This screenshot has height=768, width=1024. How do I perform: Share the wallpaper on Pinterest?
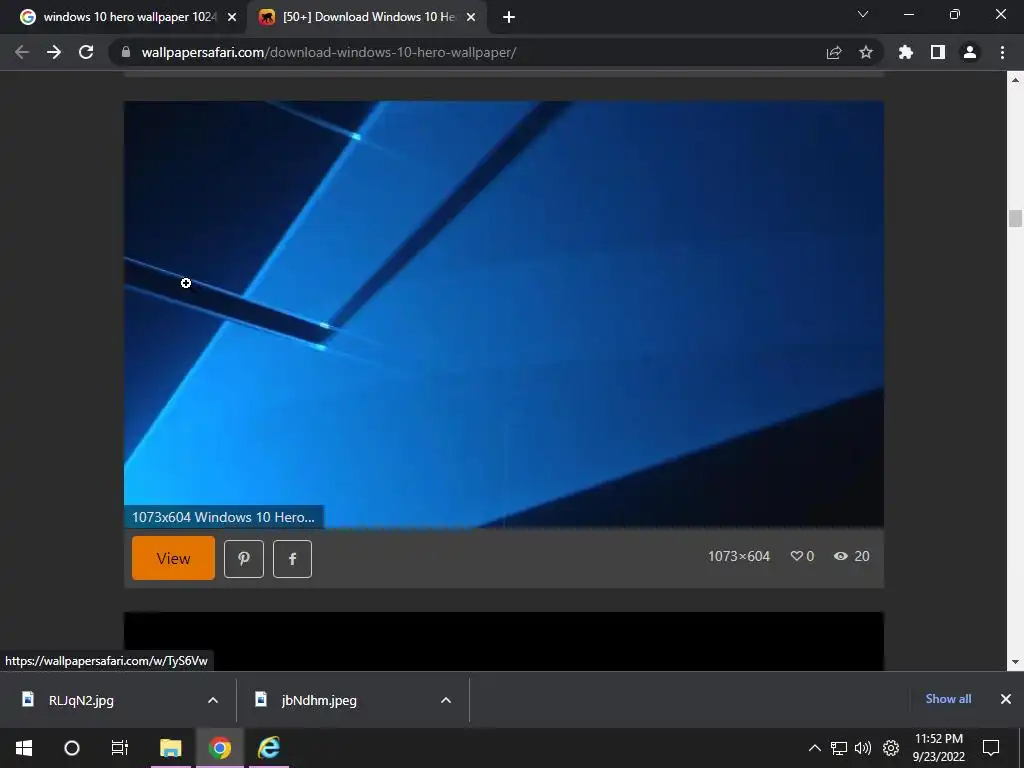pyautogui.click(x=244, y=559)
